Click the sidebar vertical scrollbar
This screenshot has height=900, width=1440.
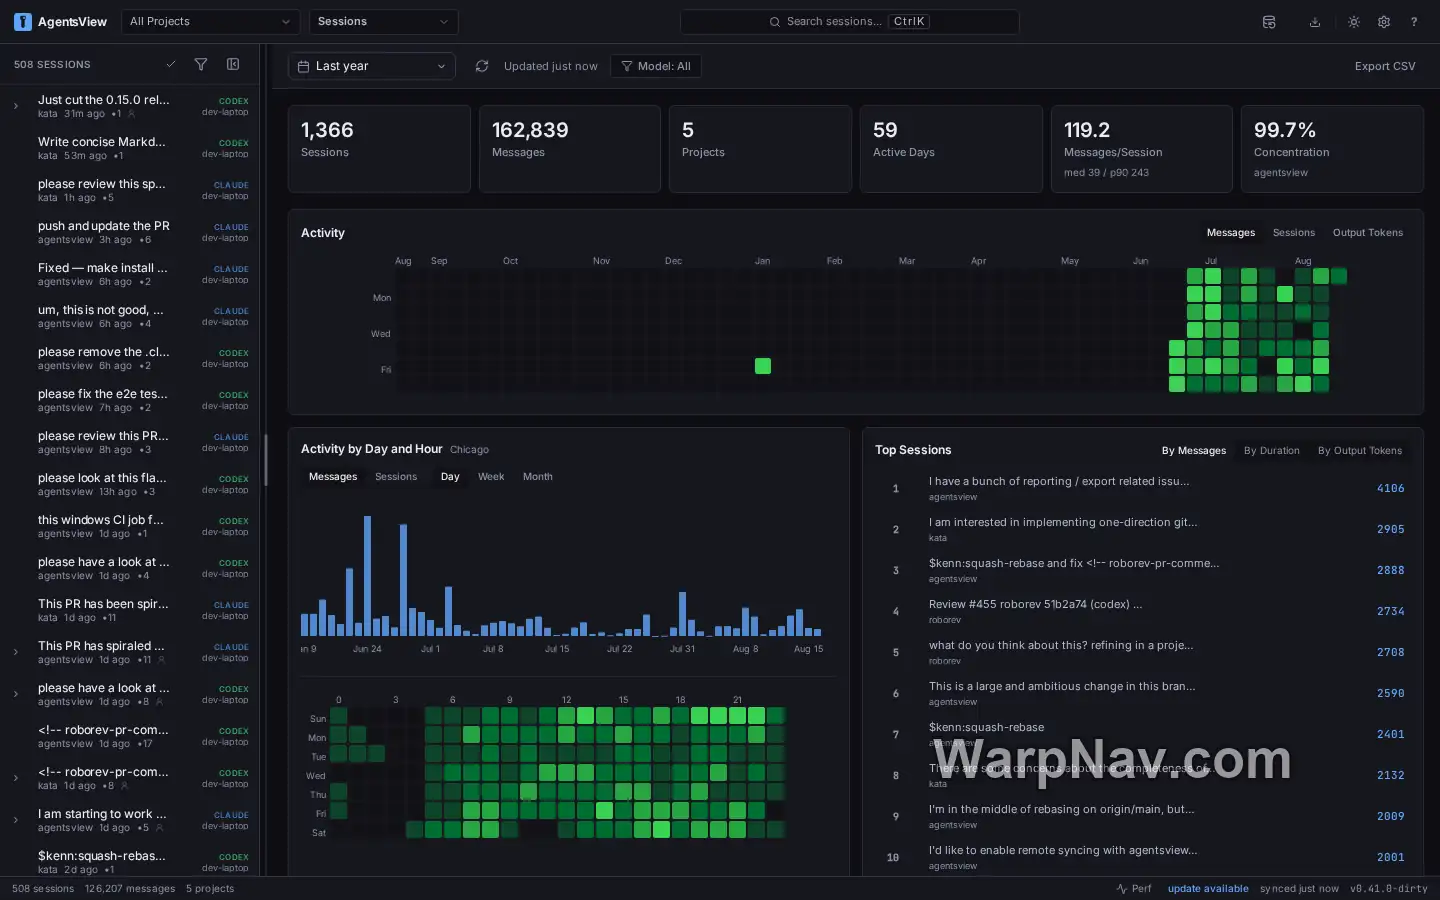tap(265, 460)
